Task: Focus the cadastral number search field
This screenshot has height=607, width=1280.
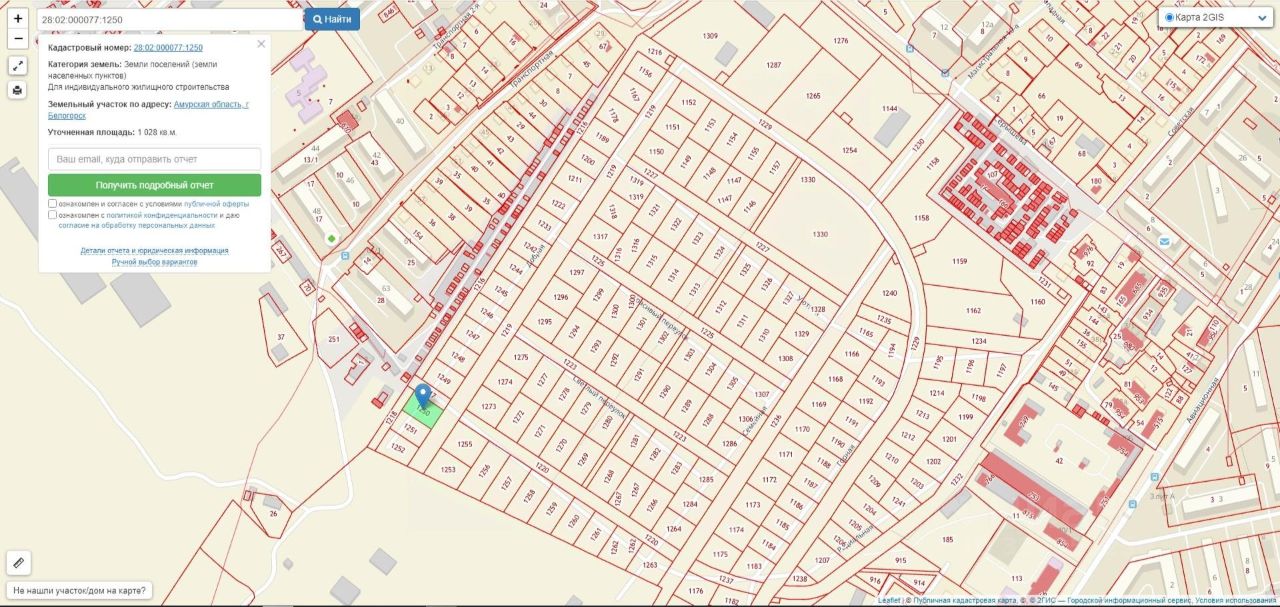Action: coord(170,19)
